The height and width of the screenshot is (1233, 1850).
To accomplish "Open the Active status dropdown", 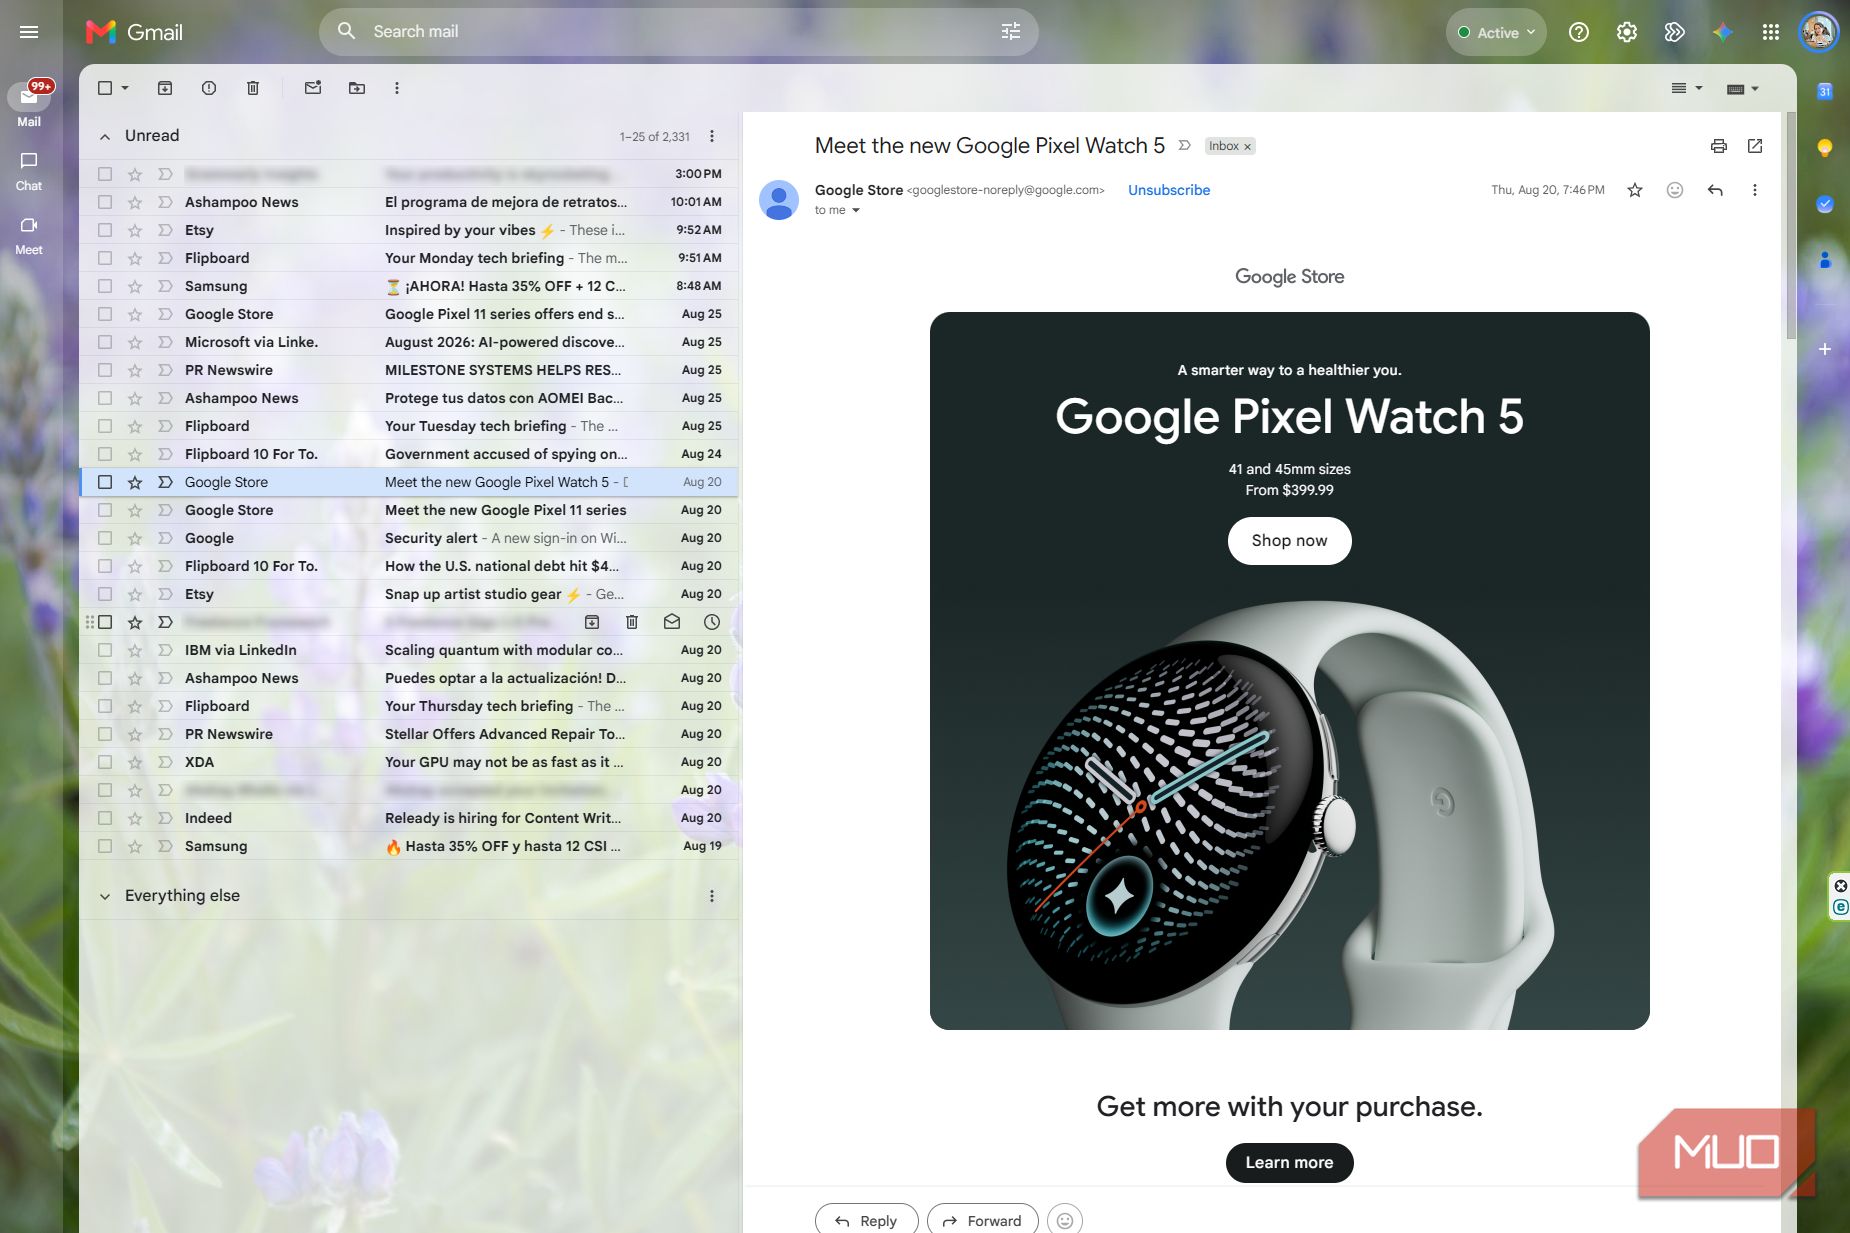I will (x=1496, y=32).
